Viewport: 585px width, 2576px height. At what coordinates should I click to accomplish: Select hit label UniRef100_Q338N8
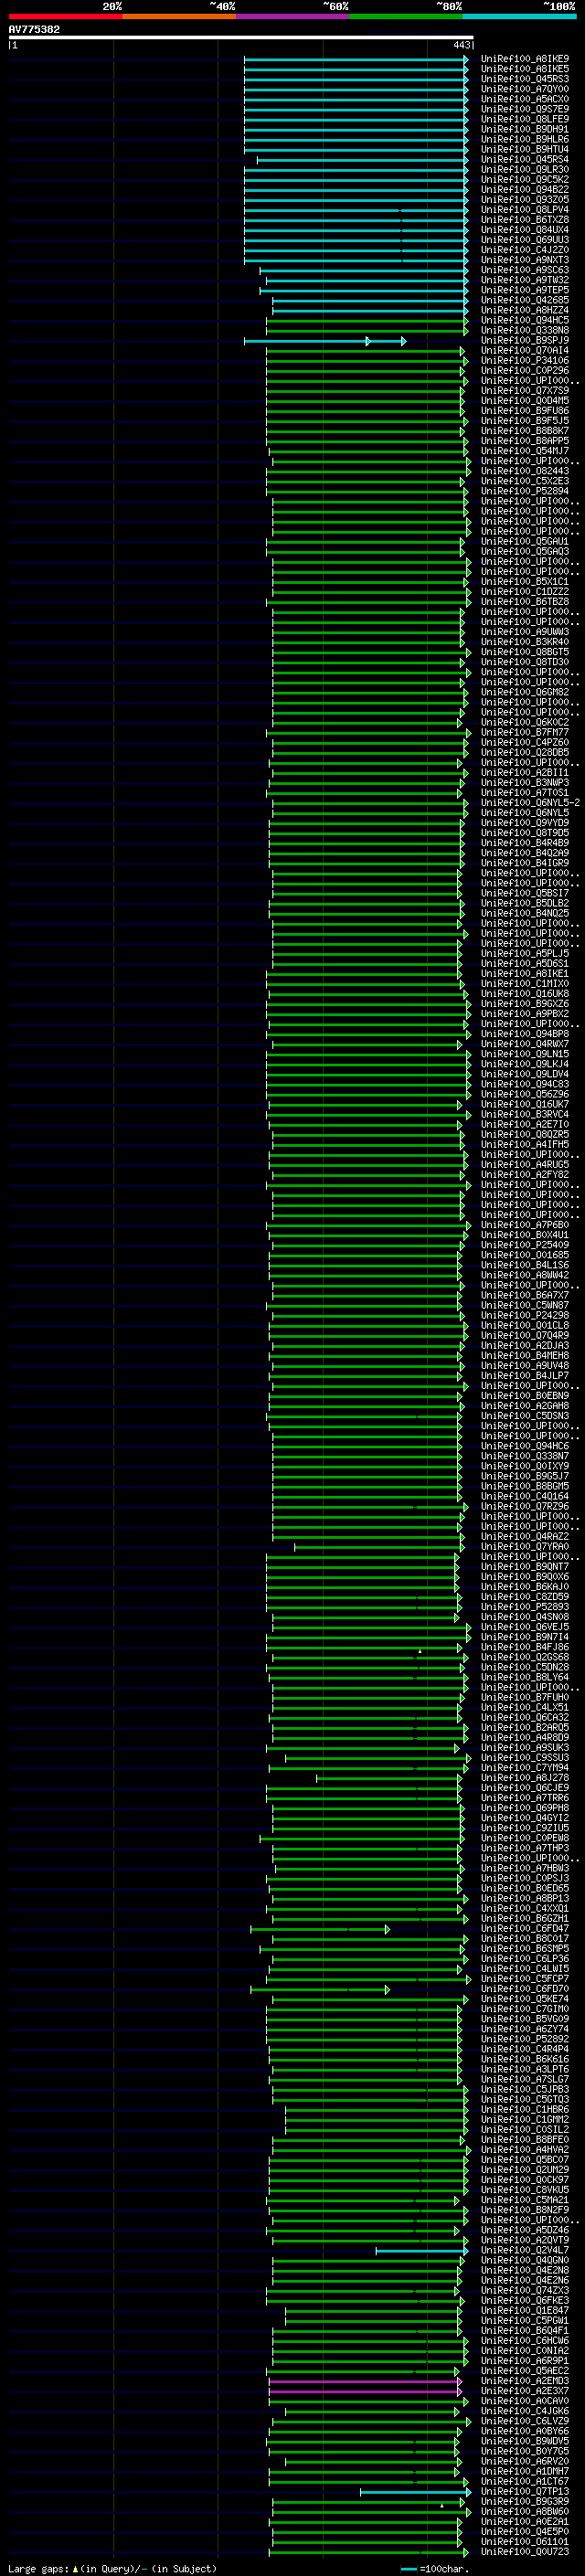point(524,330)
